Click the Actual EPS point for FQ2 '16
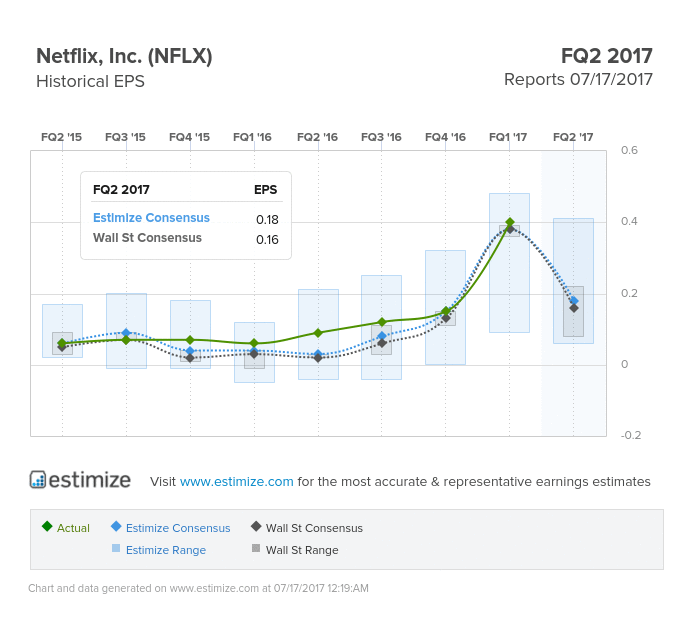Viewport: 685px width, 620px height. click(x=318, y=333)
